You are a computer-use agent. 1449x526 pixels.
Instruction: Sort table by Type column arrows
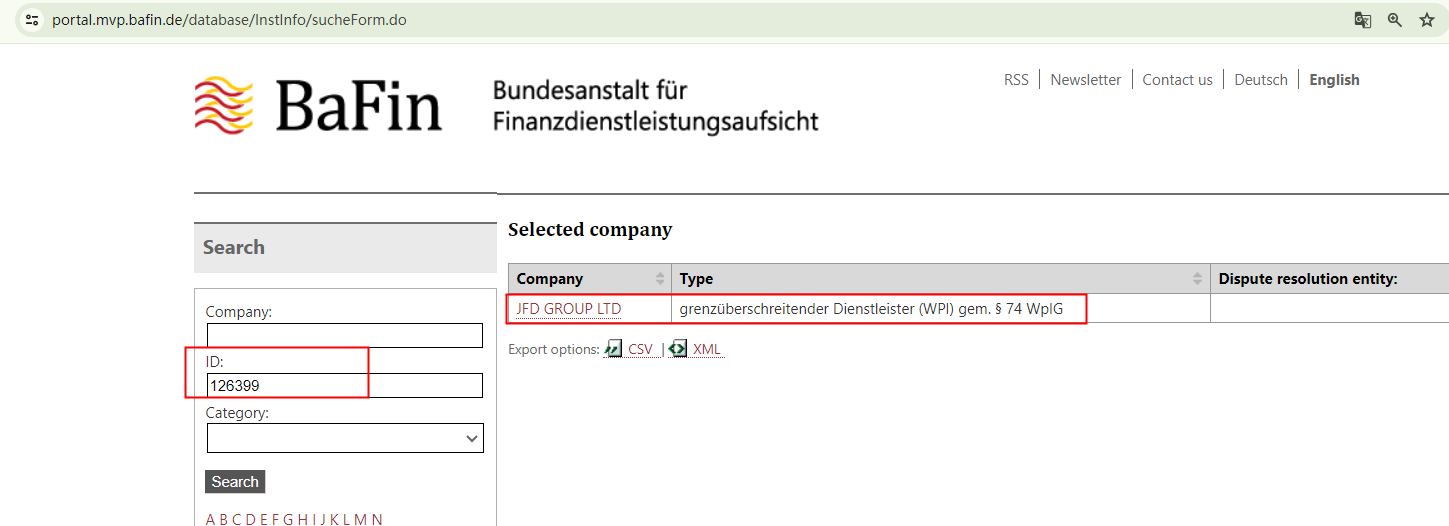(x=1198, y=279)
